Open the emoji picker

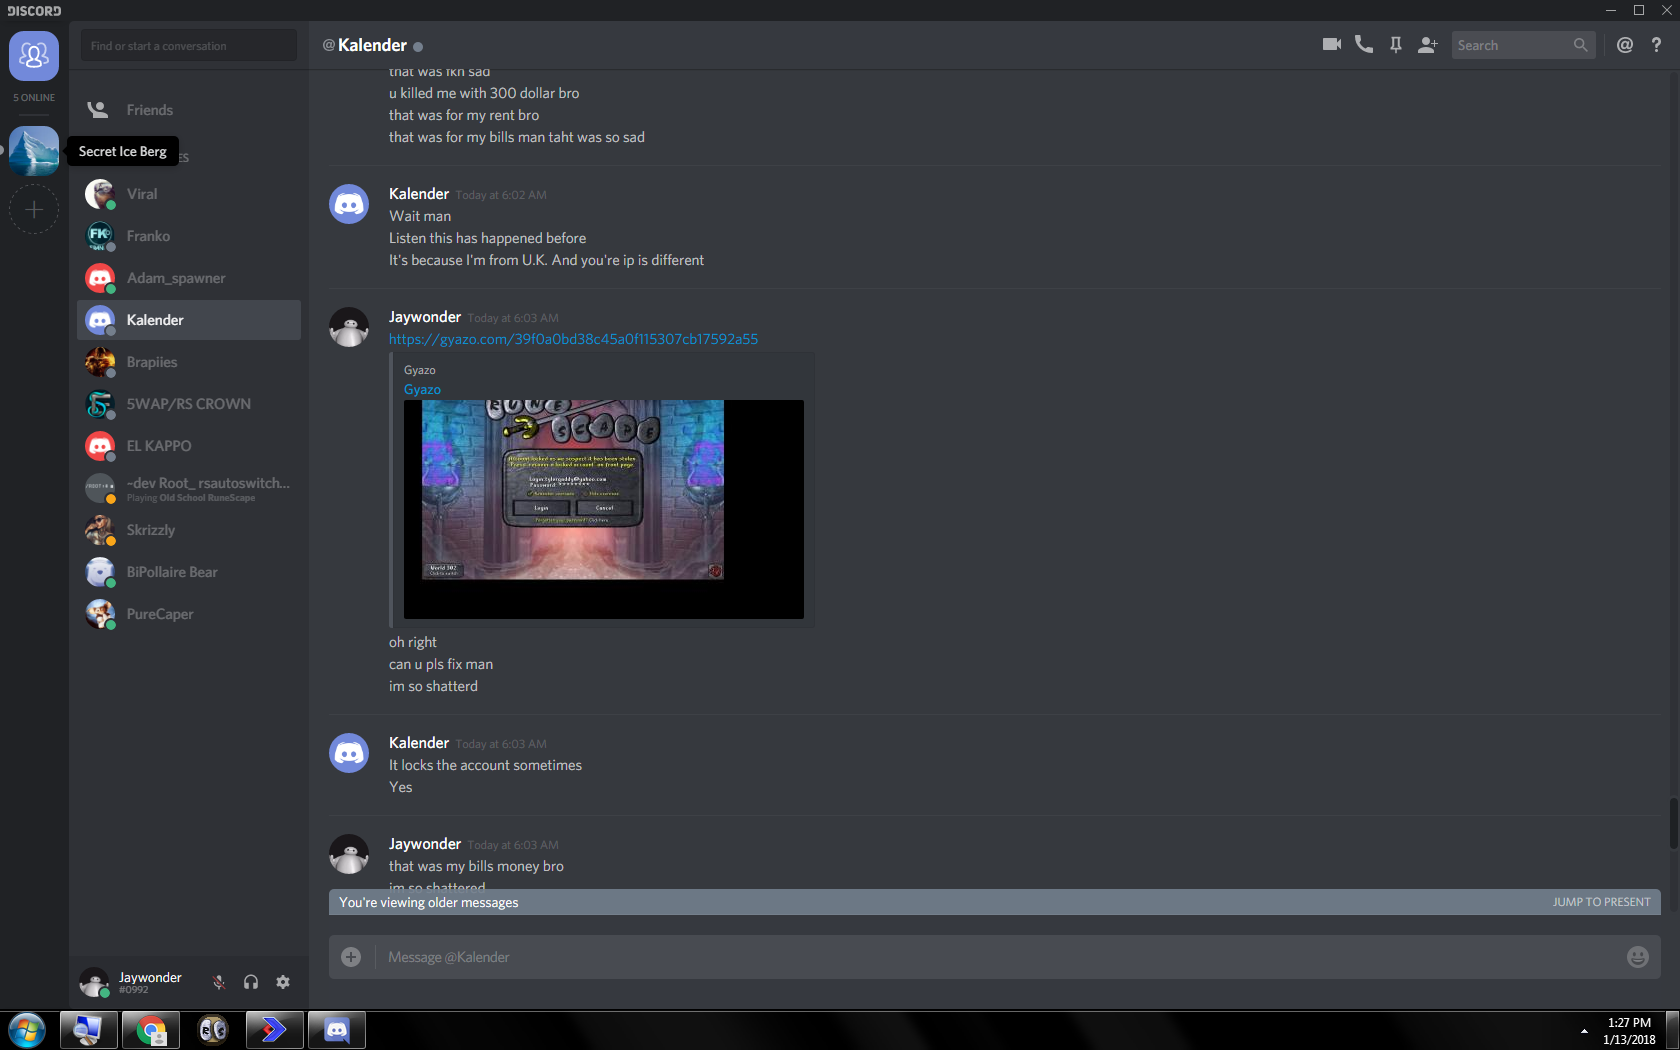(1637, 957)
